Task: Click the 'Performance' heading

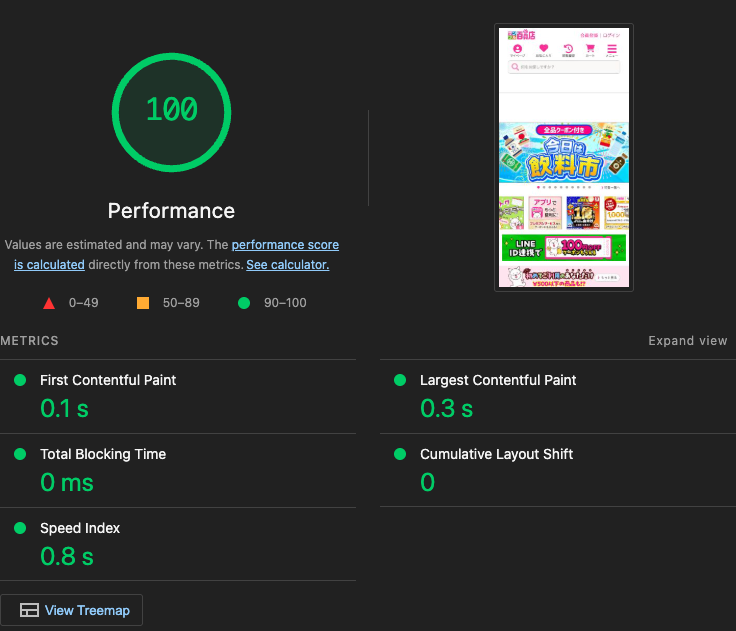Action: (171, 211)
